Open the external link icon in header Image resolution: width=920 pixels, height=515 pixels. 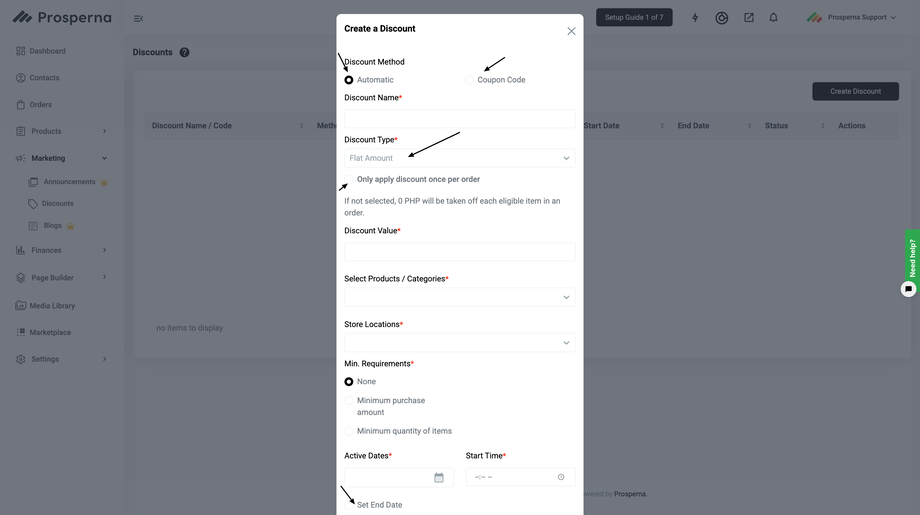(748, 17)
